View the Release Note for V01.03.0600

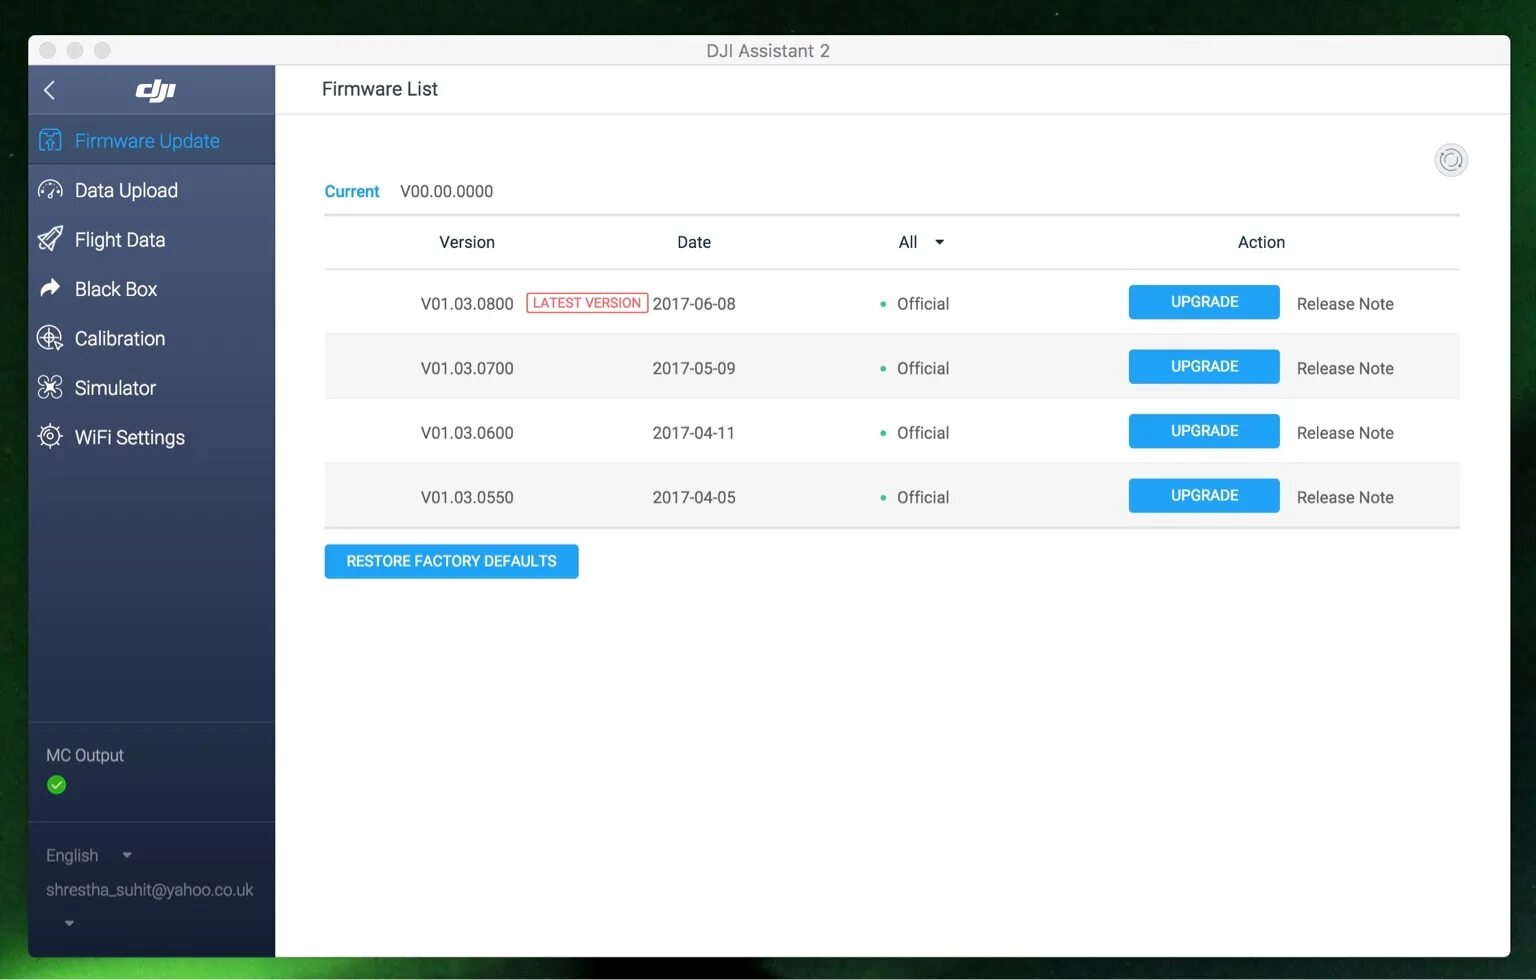1345,433
